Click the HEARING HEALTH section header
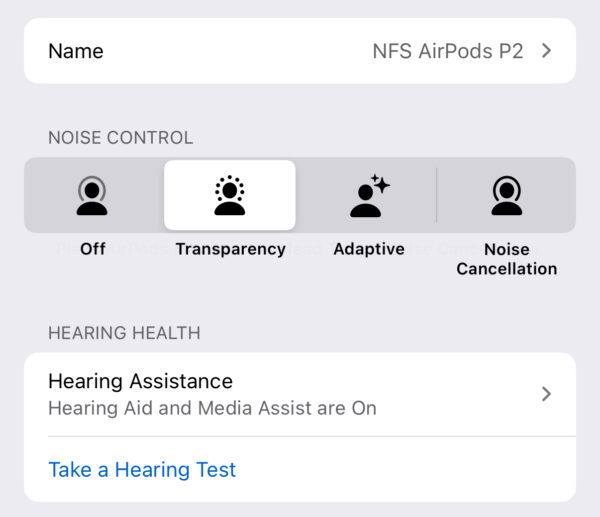This screenshot has height=517, width=600. [x=124, y=333]
